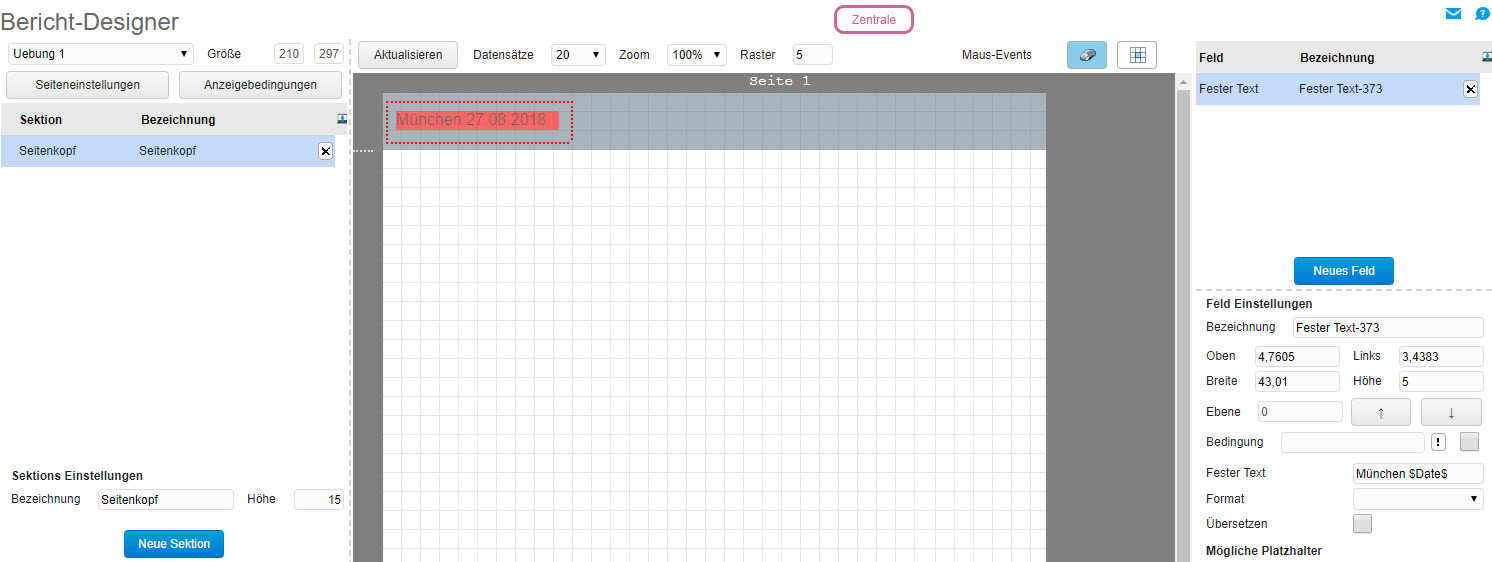Click the Feld column header

coord(1211,58)
